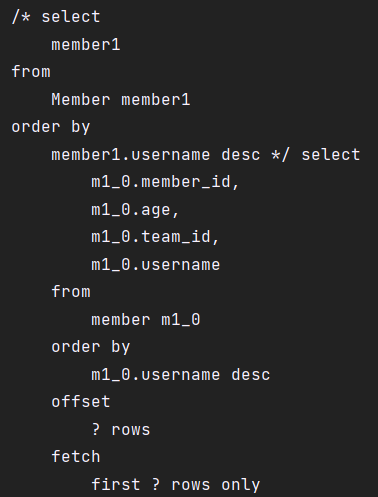Screen dimensions: 378x497
Task: Click the opening comment '/* select' text
Action: click(x=56, y=17)
